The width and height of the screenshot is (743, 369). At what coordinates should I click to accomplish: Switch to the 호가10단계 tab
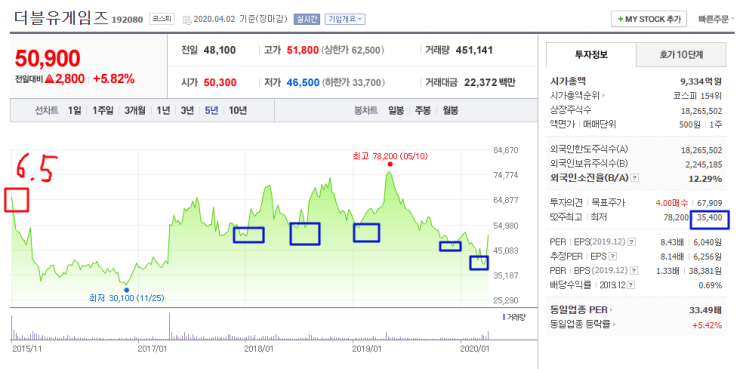(x=681, y=55)
